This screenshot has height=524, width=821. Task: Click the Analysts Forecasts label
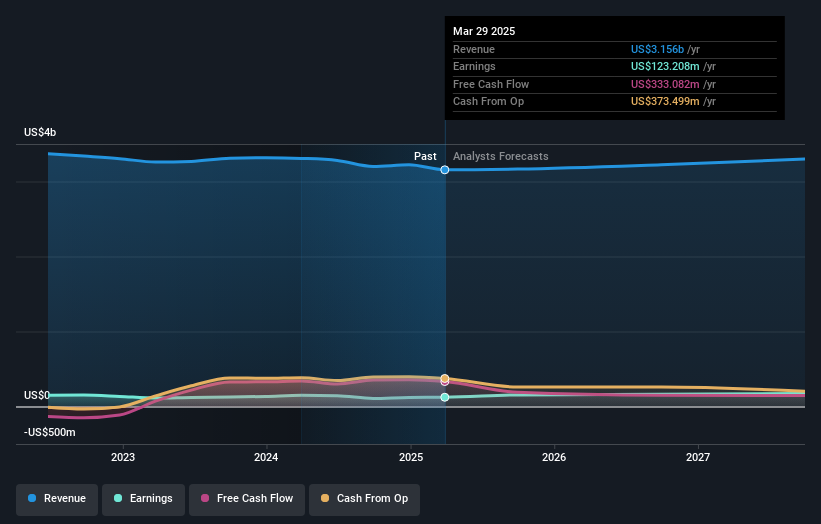501,156
